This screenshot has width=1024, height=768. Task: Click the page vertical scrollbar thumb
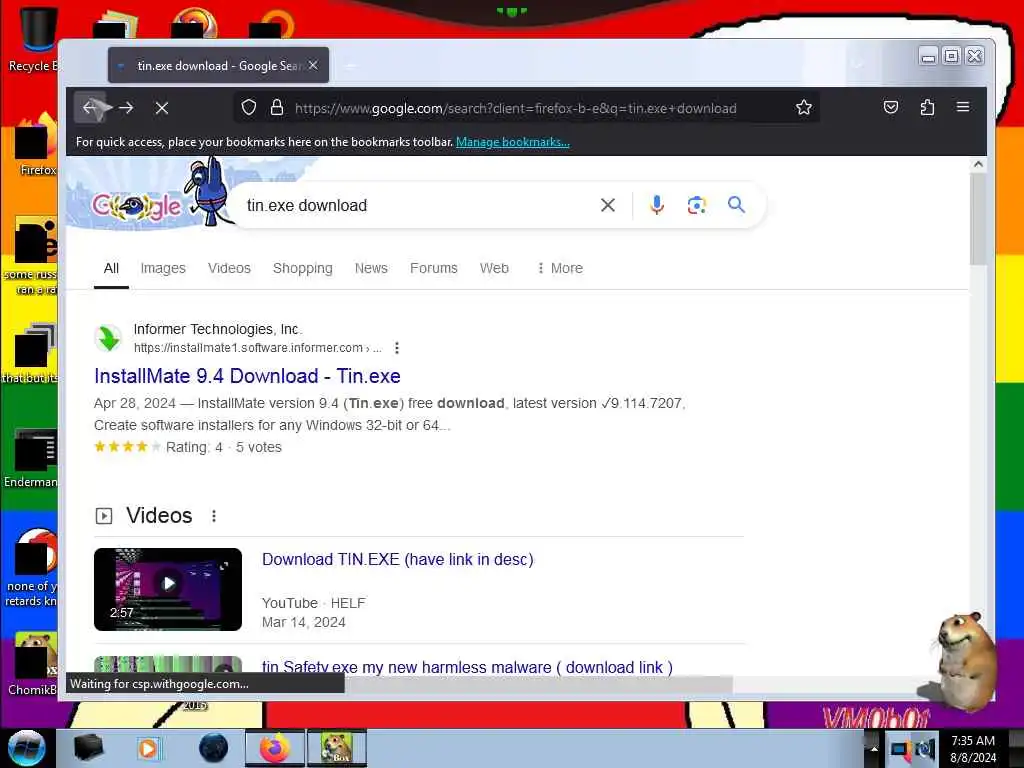[978, 219]
